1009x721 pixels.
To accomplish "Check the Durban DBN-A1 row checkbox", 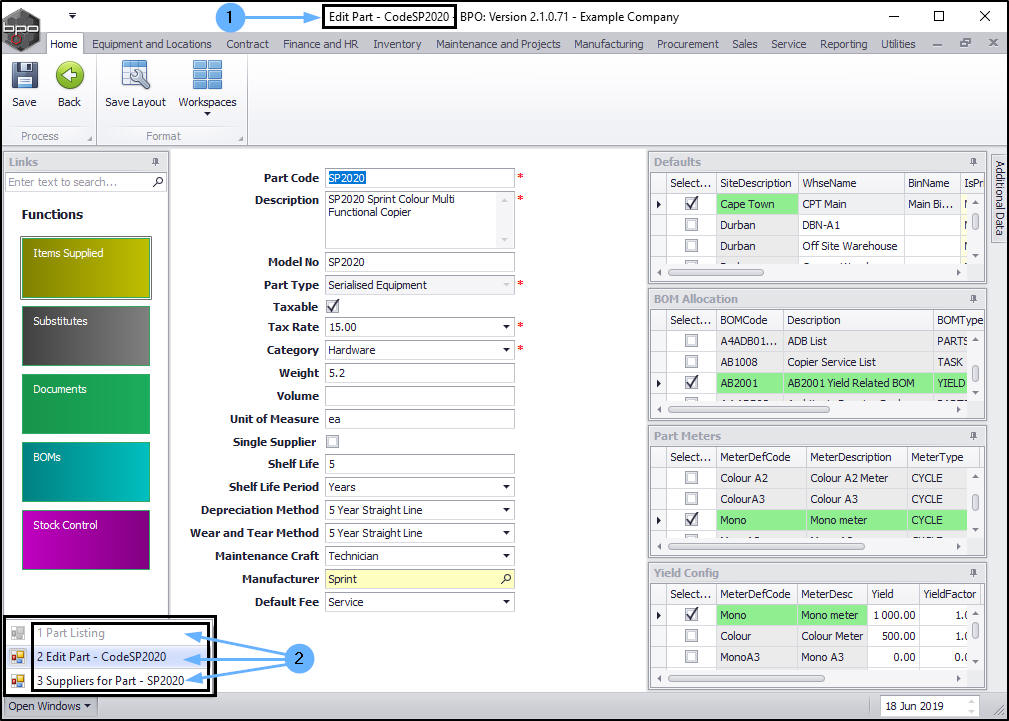I will coord(691,225).
